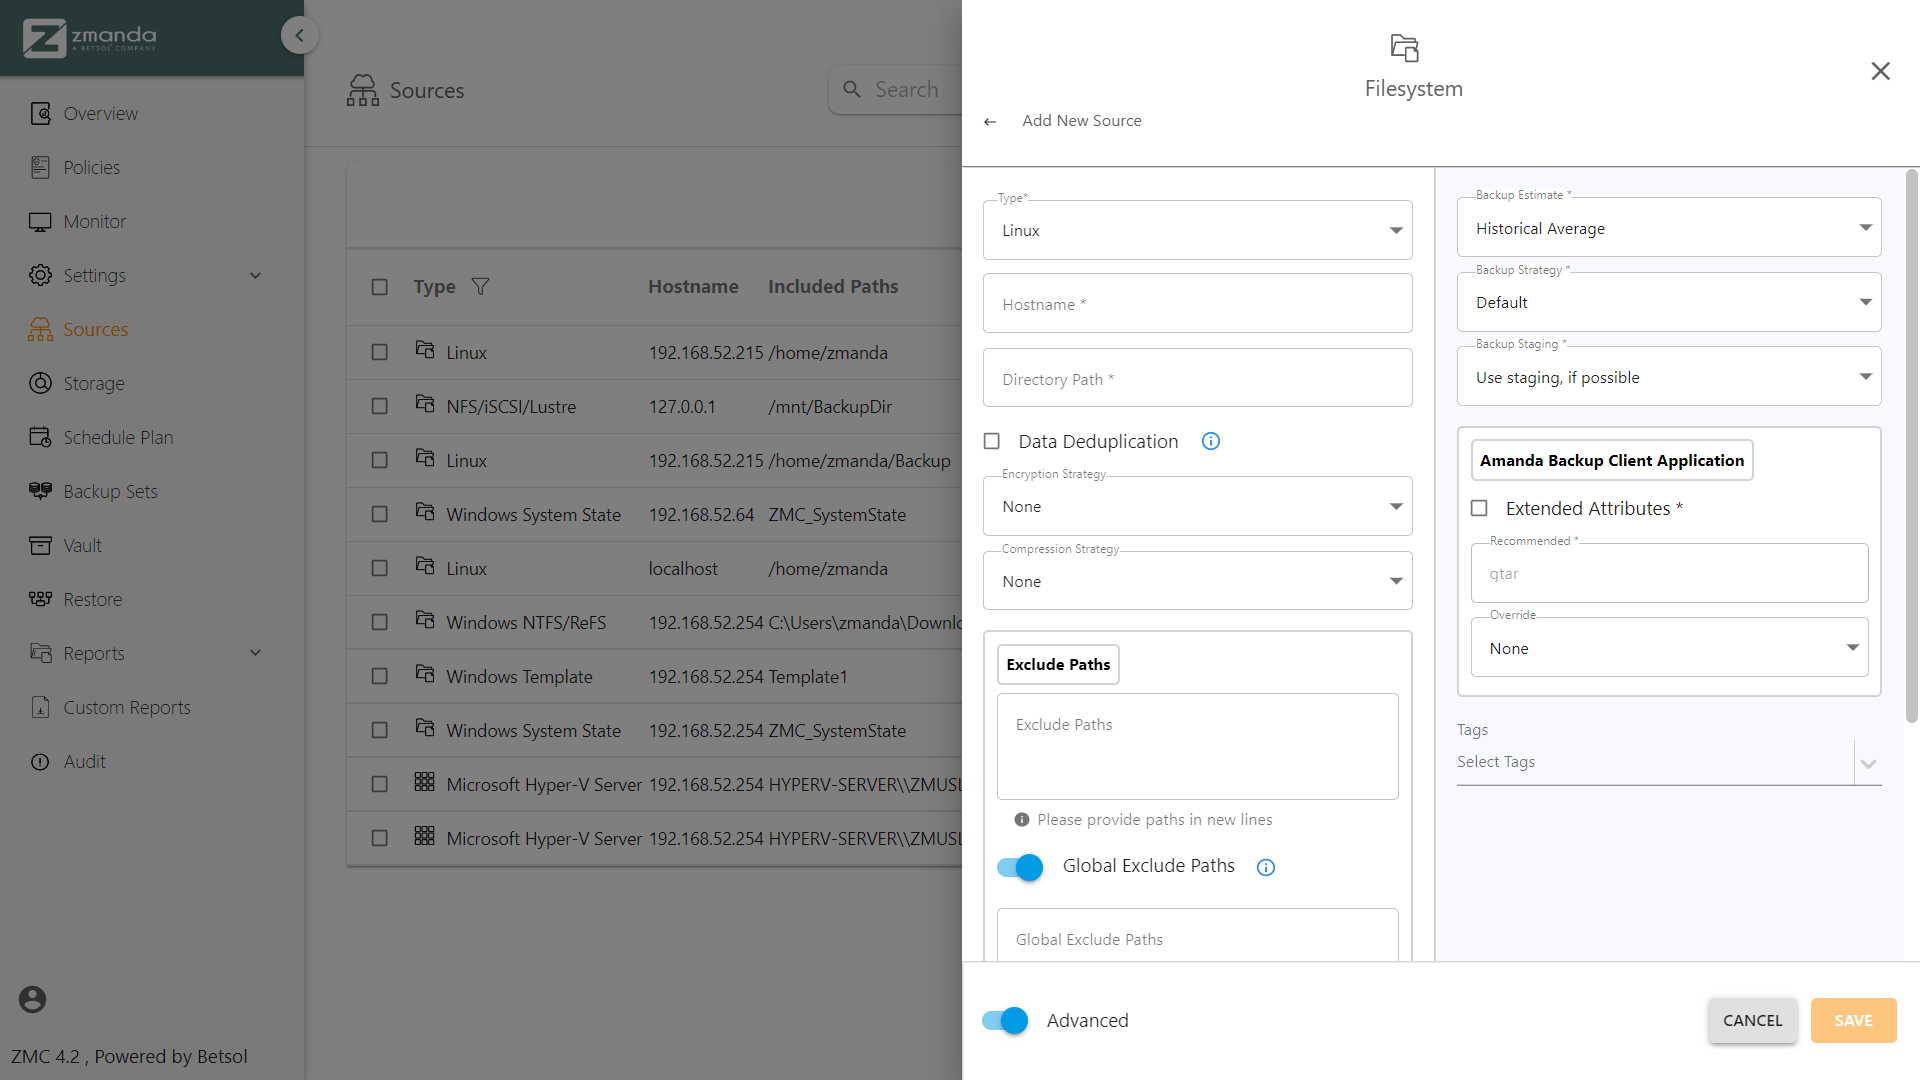Click the Overview sidebar icon
Image resolution: width=1920 pixels, height=1080 pixels.
tap(40, 113)
